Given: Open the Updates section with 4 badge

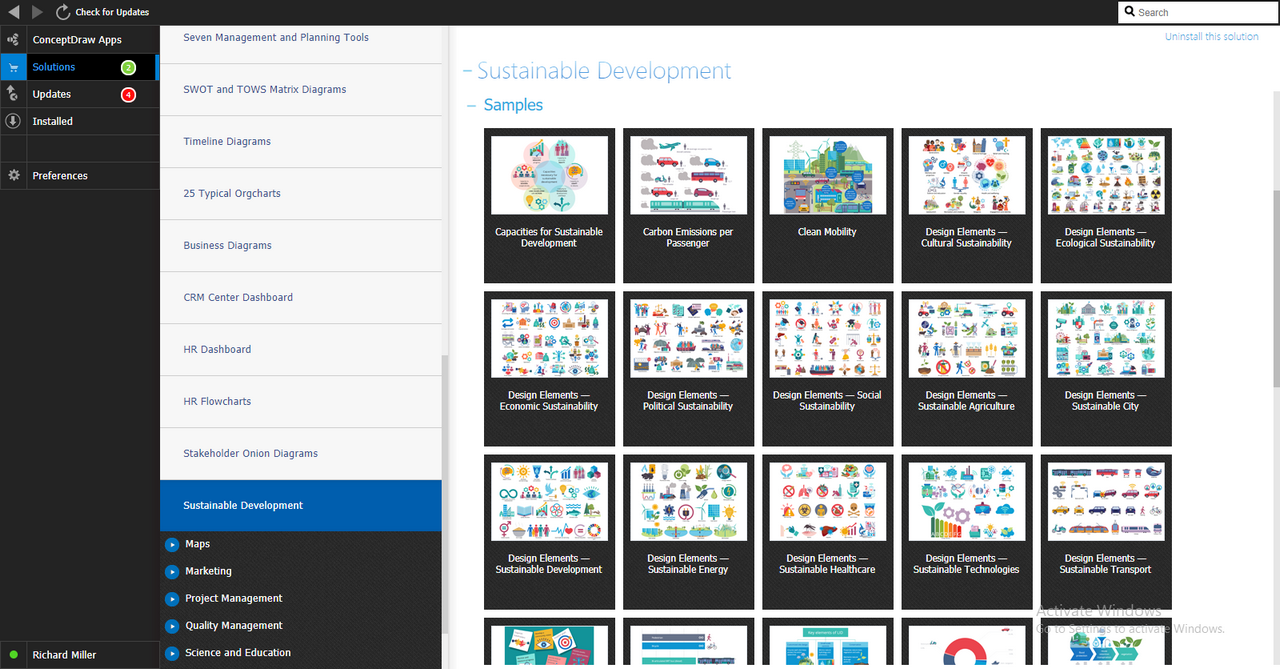Looking at the screenshot, I should coord(52,94).
